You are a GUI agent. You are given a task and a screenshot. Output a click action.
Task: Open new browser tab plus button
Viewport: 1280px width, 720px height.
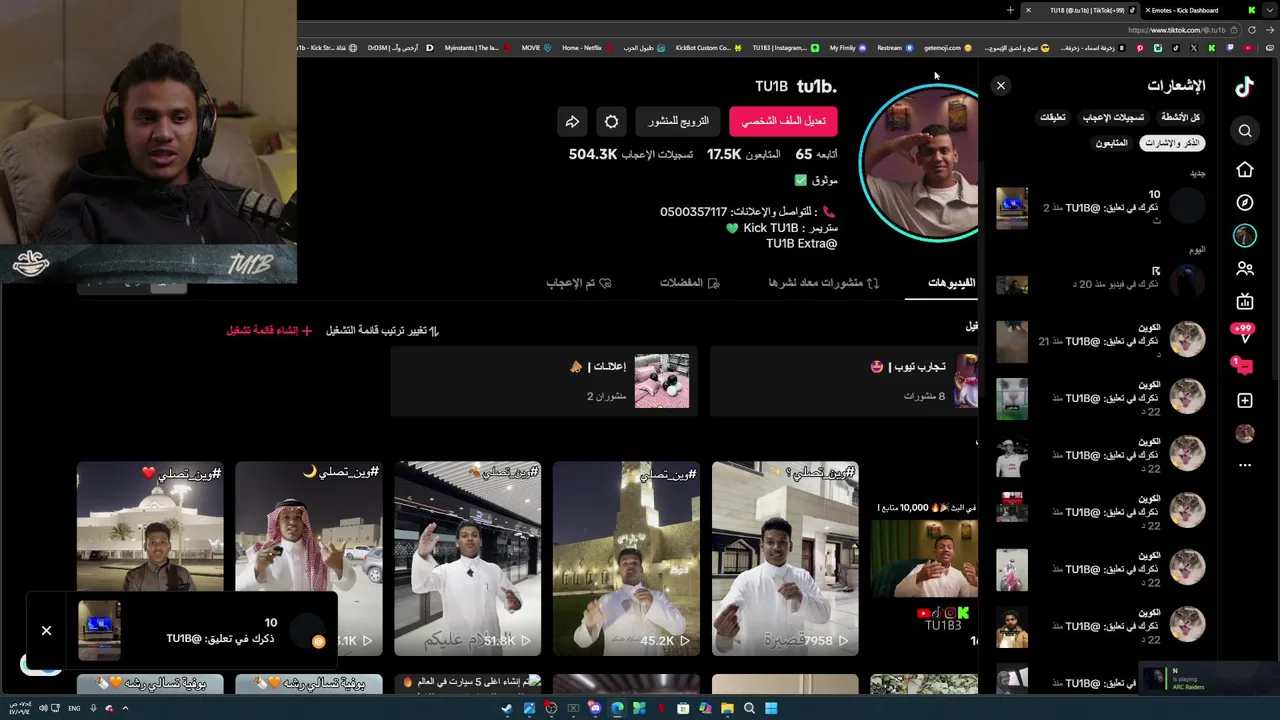1010,10
